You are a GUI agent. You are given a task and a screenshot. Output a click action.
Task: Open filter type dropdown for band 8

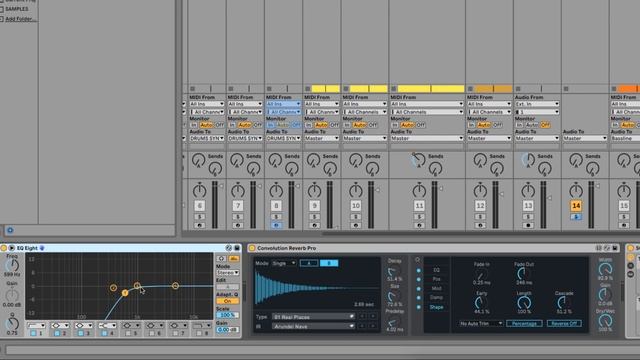(202, 326)
